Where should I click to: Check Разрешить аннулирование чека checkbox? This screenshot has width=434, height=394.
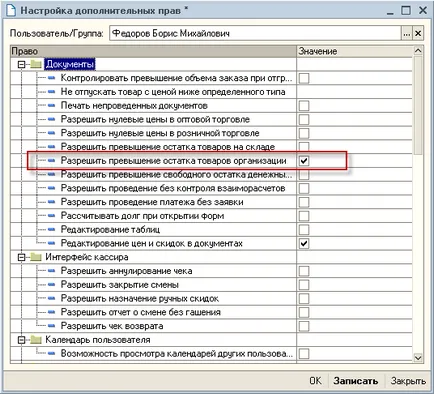(304, 271)
